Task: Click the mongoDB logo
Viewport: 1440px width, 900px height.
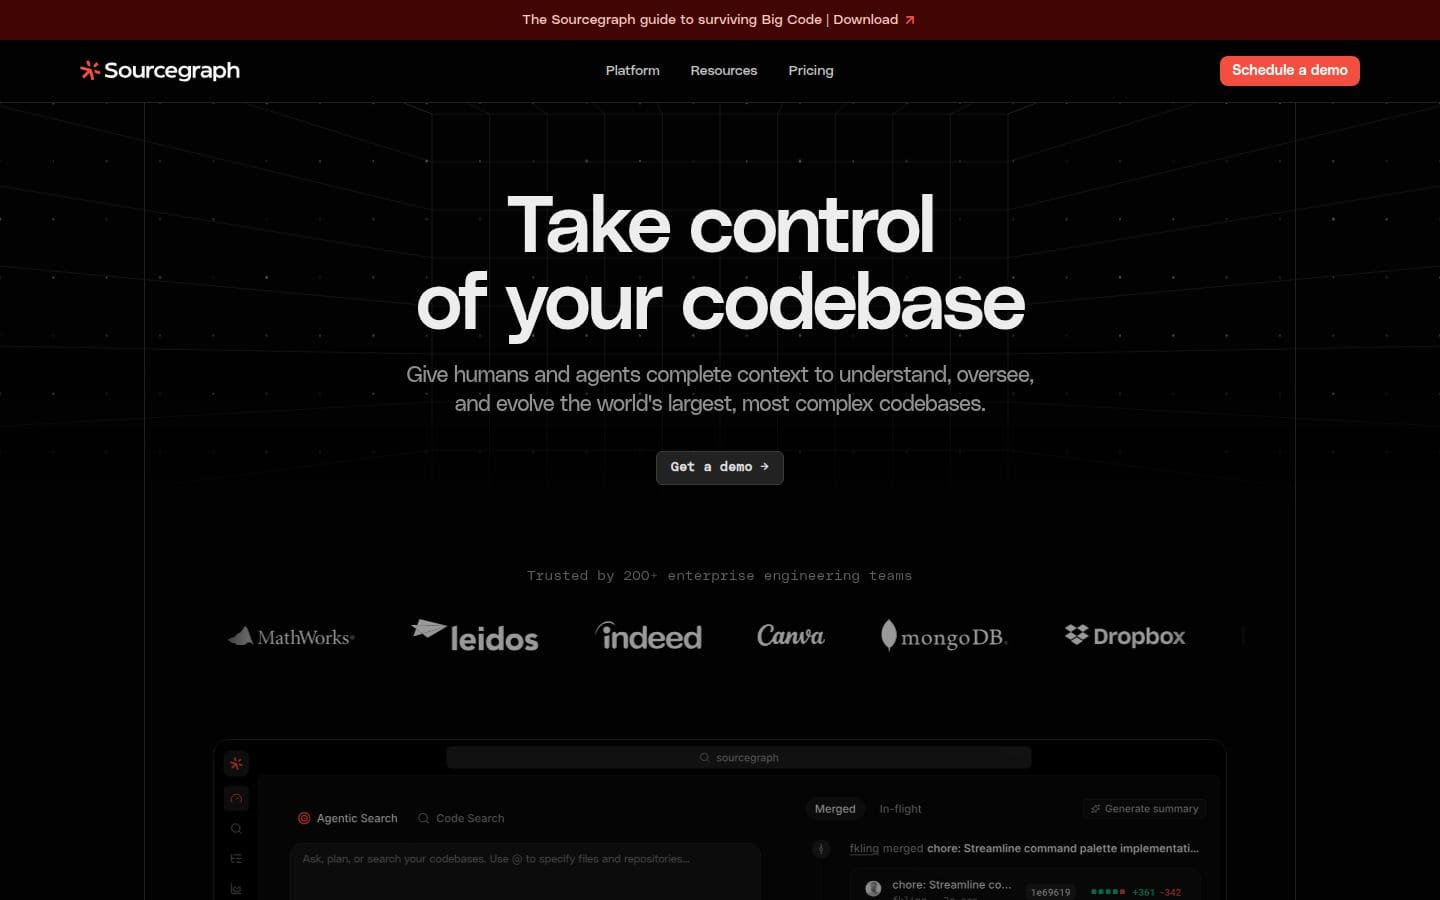Action: click(x=943, y=636)
